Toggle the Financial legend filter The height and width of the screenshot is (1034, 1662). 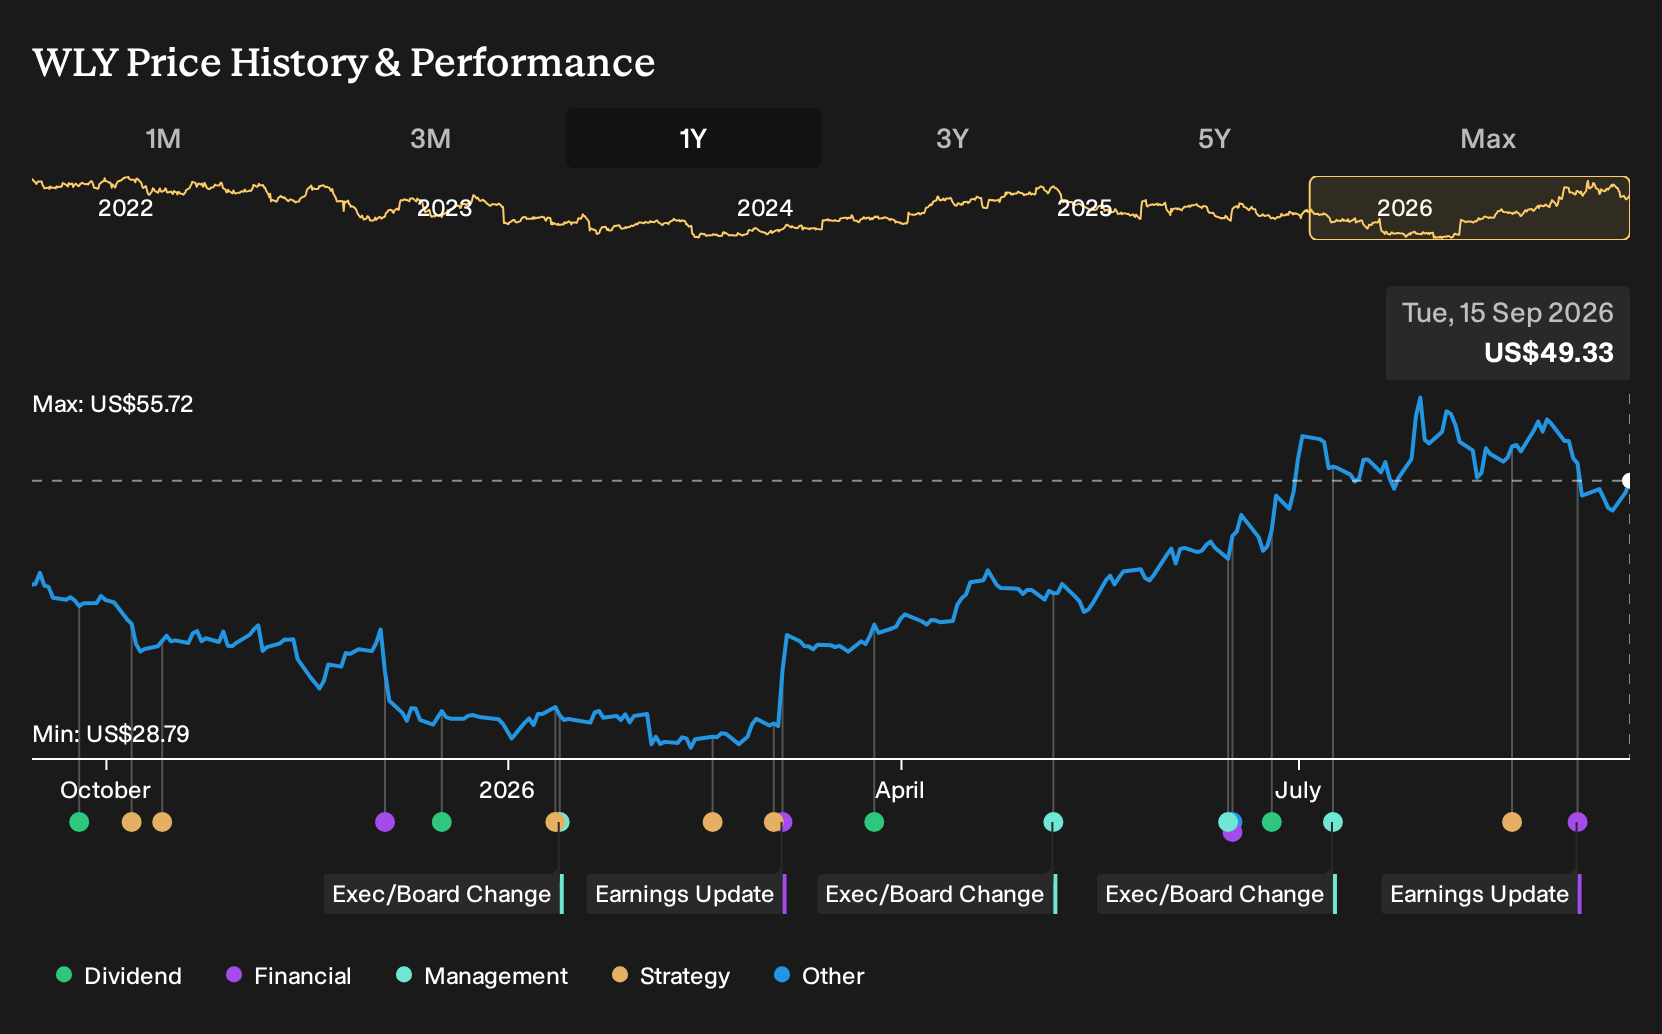pos(288,976)
